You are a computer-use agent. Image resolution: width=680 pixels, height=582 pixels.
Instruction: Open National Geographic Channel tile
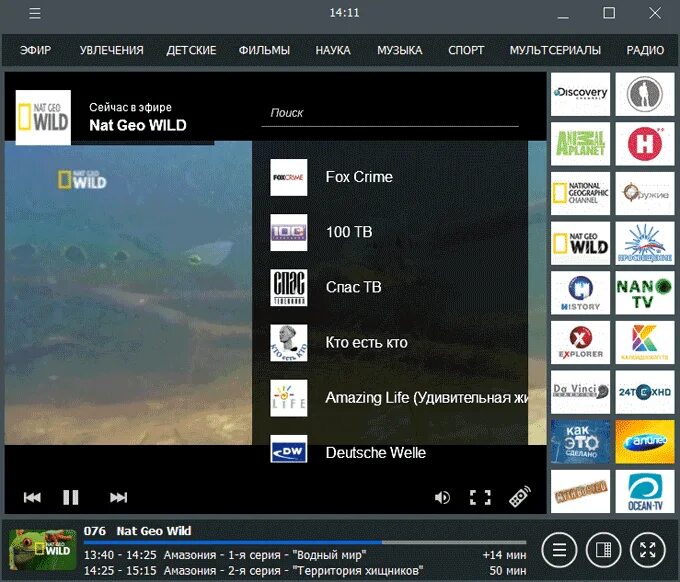580,193
